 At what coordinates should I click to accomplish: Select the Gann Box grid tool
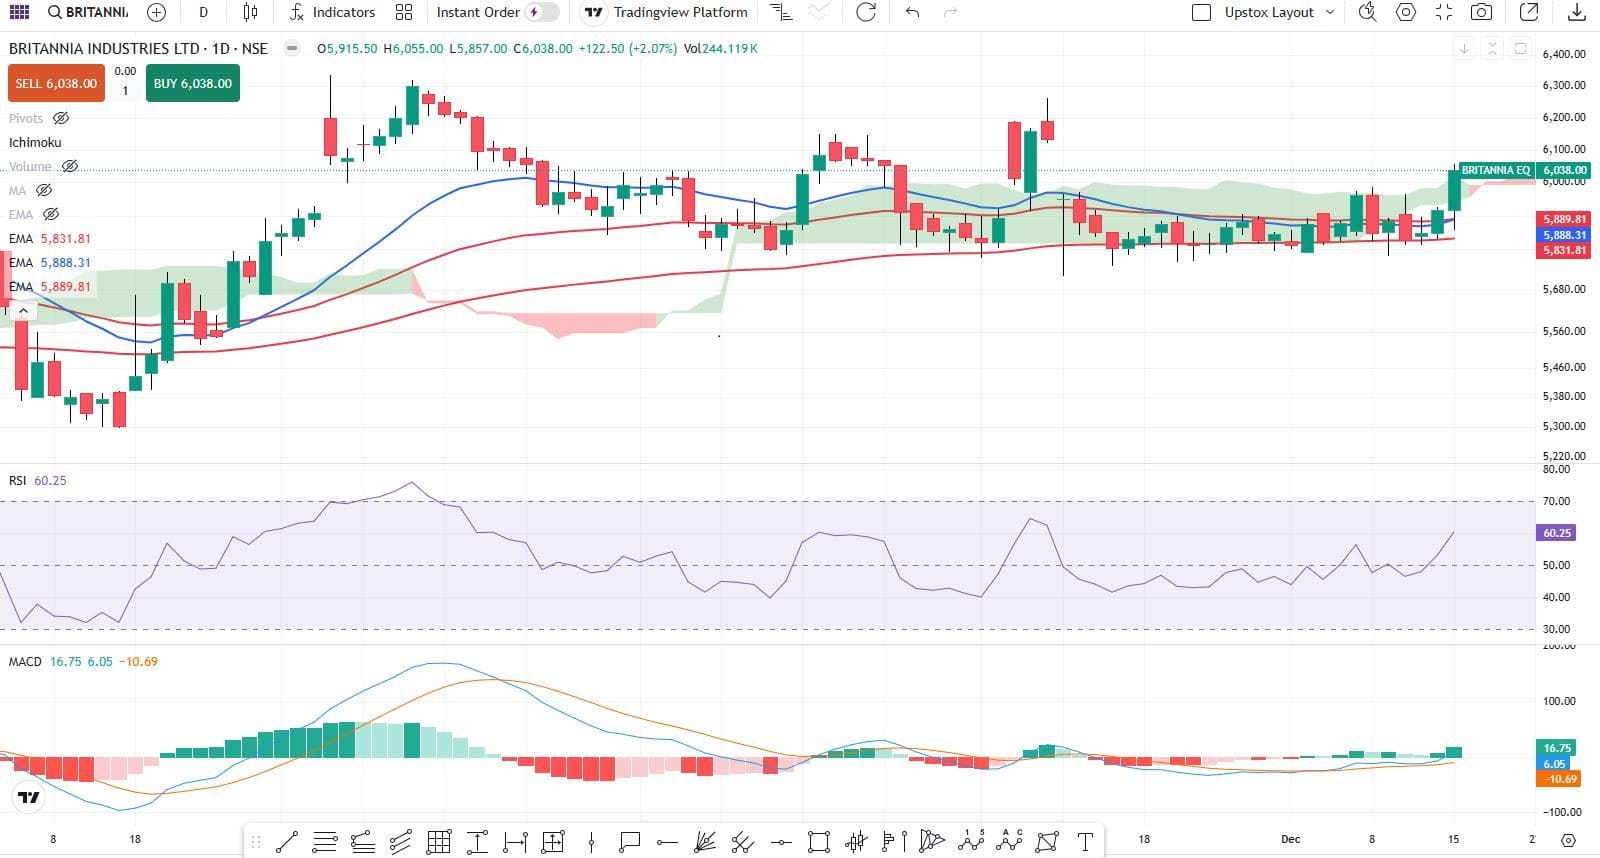(x=439, y=842)
